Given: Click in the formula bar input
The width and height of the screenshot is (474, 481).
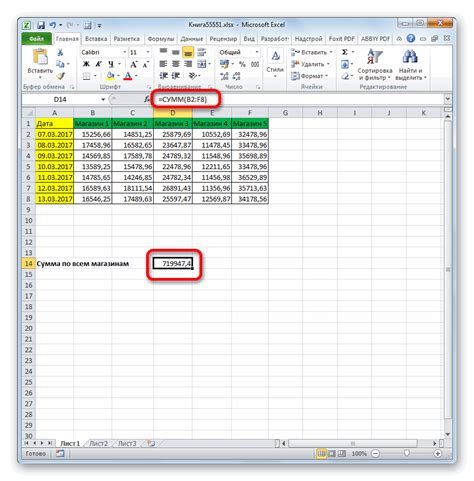Looking at the screenshot, I should (x=298, y=99).
